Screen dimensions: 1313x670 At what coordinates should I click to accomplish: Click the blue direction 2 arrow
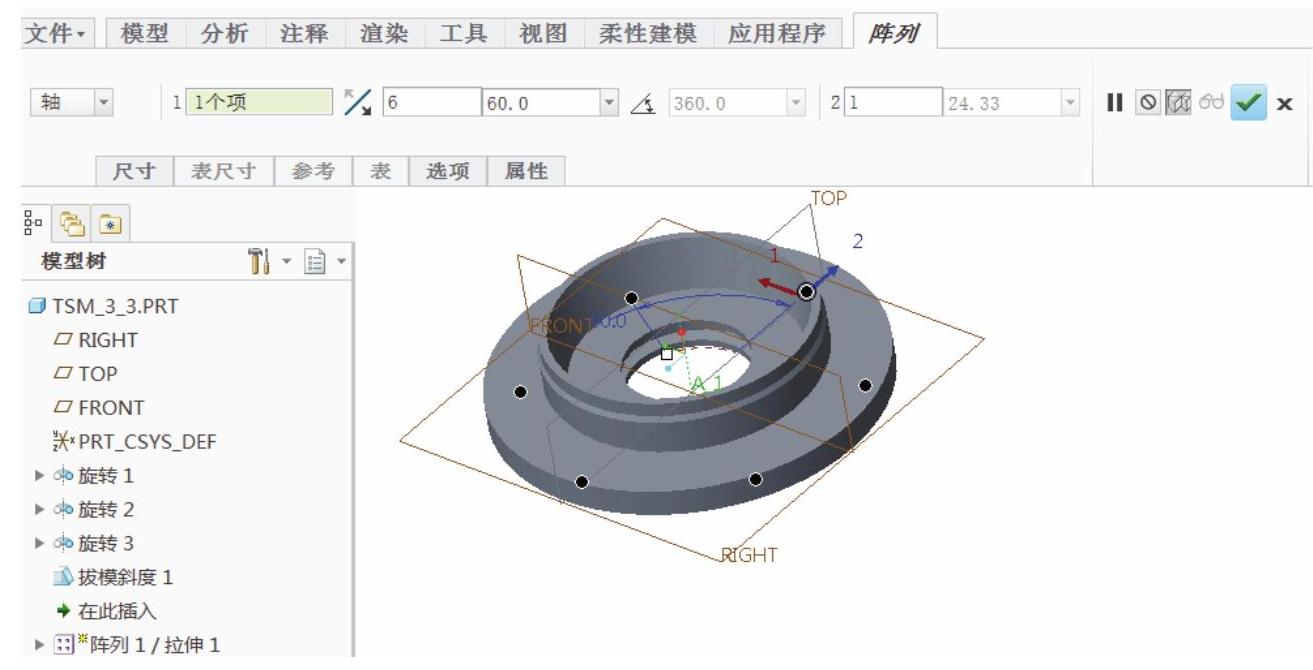pyautogui.click(x=826, y=276)
